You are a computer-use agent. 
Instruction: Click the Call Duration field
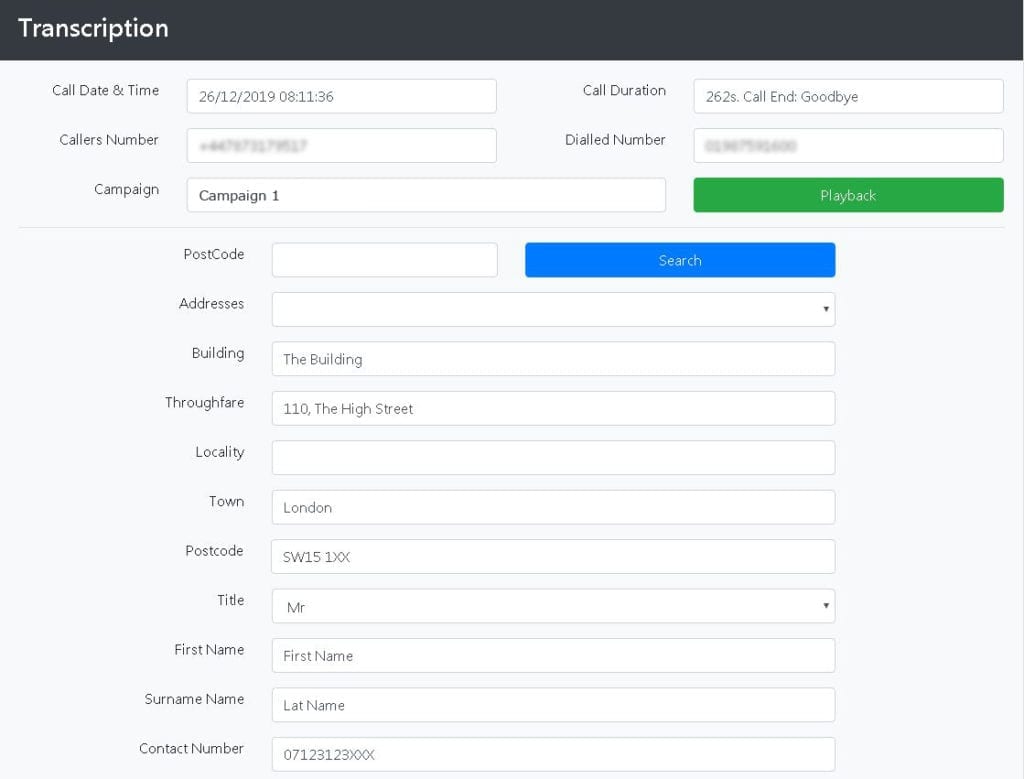pyautogui.click(x=847, y=96)
